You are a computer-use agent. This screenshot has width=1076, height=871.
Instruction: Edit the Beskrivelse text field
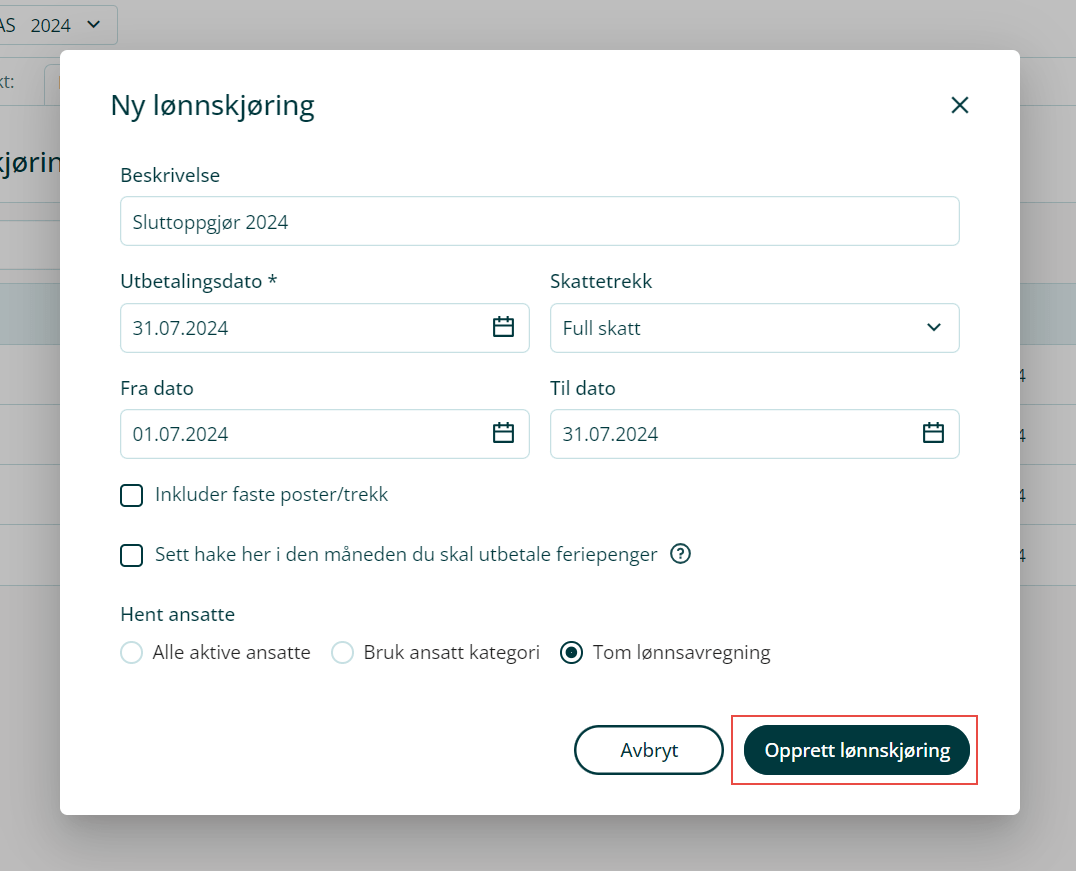(x=539, y=221)
